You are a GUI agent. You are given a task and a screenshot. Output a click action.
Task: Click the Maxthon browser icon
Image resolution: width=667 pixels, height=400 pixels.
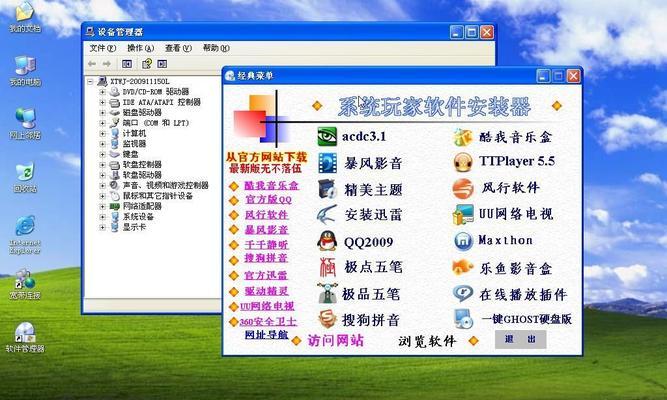(x=463, y=241)
